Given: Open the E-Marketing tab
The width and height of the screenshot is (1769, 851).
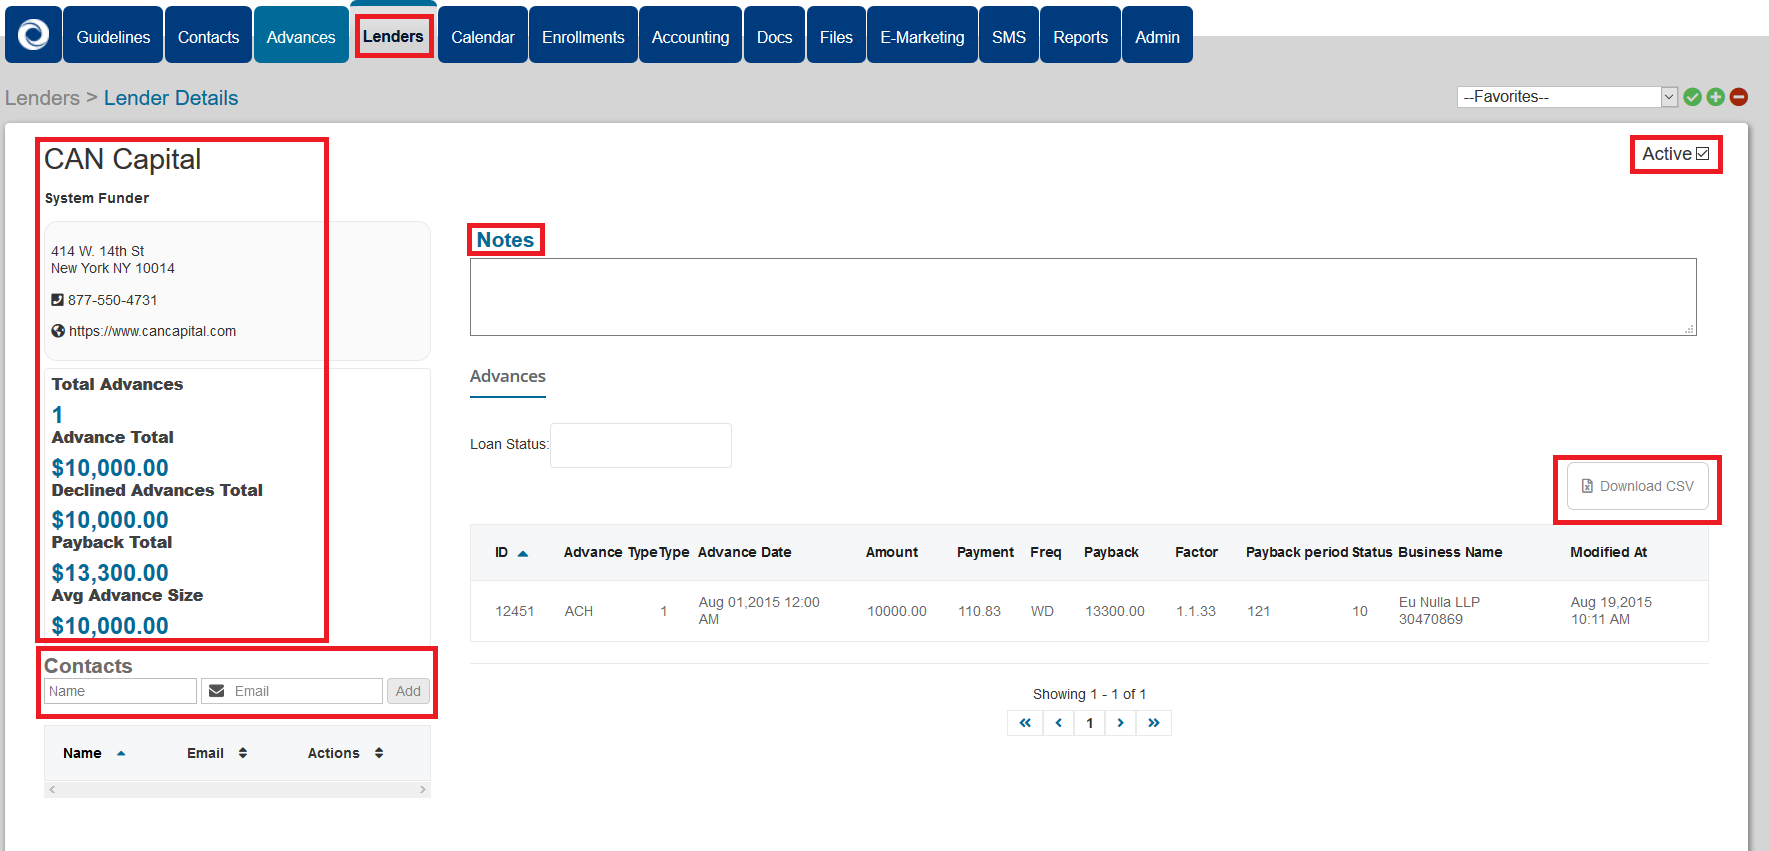Looking at the screenshot, I should click(922, 36).
